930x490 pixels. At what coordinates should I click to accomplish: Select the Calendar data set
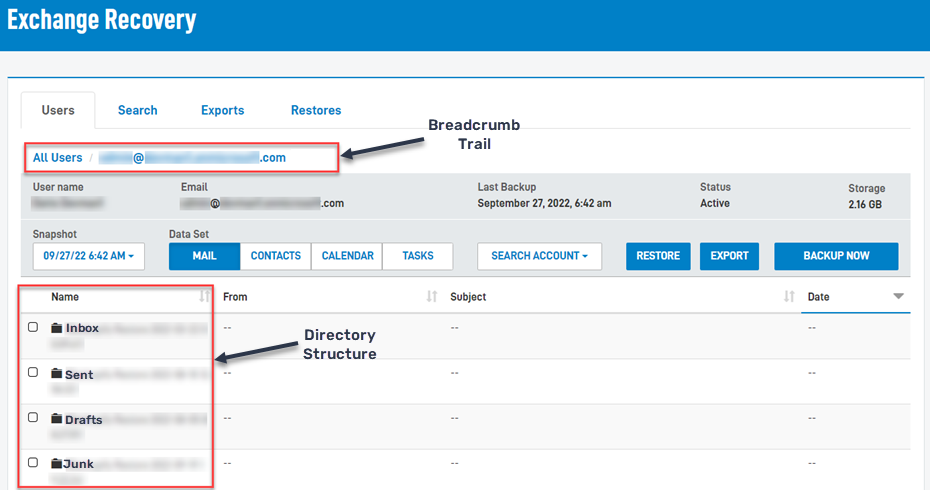coord(347,256)
